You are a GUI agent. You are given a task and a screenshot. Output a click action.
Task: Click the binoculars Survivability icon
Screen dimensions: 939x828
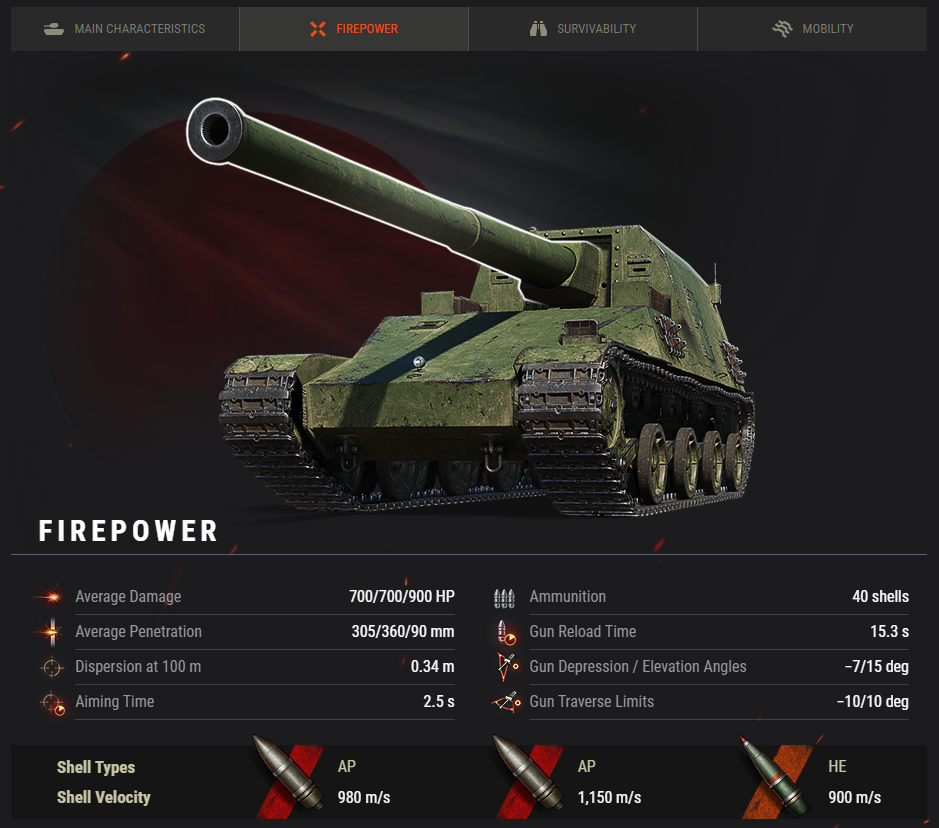(538, 29)
